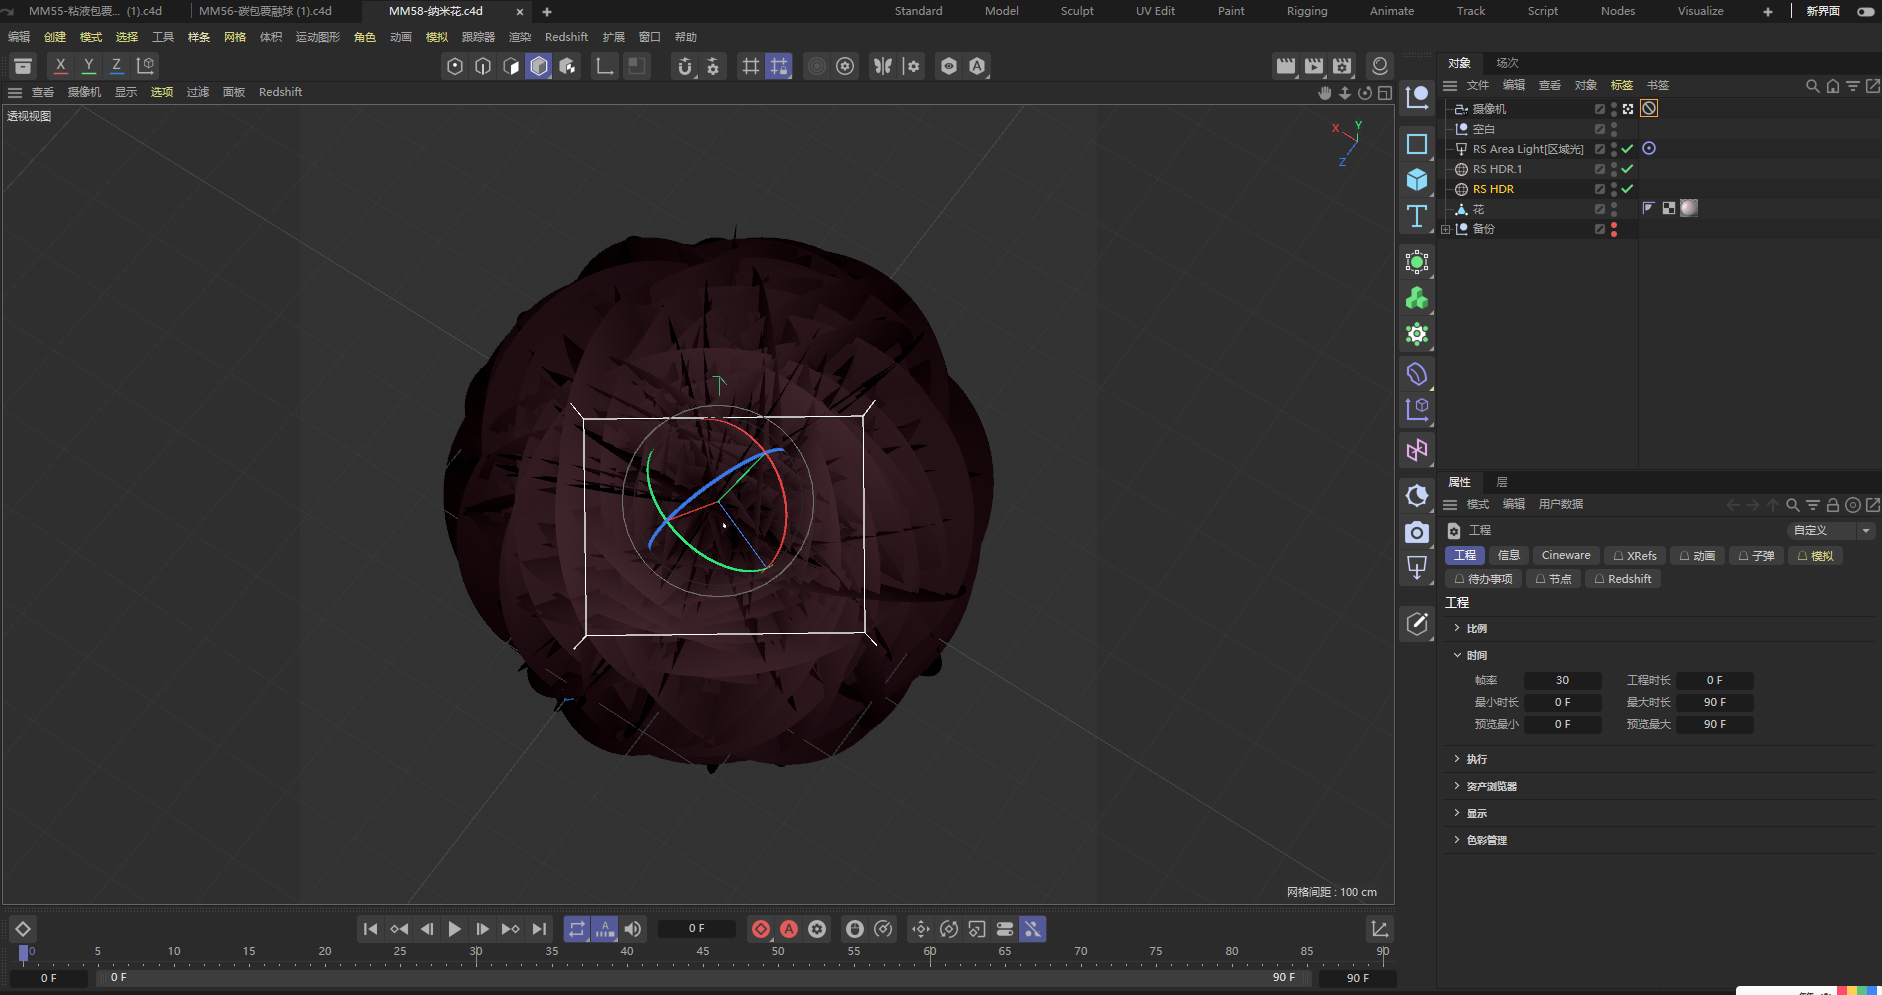Click the Record Active Objects button
This screenshot has height=995, width=1882.
pyautogui.click(x=761, y=929)
